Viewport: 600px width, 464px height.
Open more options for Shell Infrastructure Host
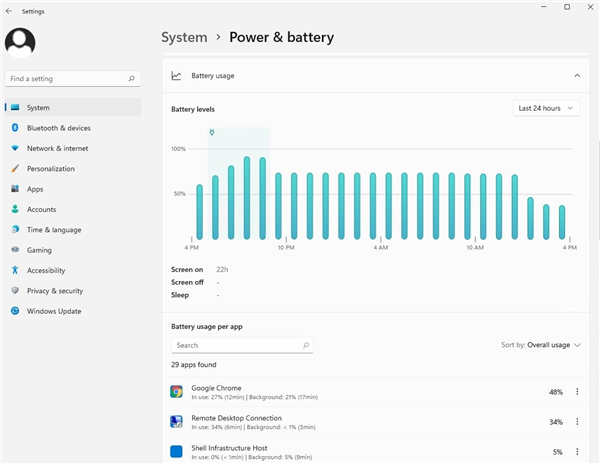click(x=578, y=452)
